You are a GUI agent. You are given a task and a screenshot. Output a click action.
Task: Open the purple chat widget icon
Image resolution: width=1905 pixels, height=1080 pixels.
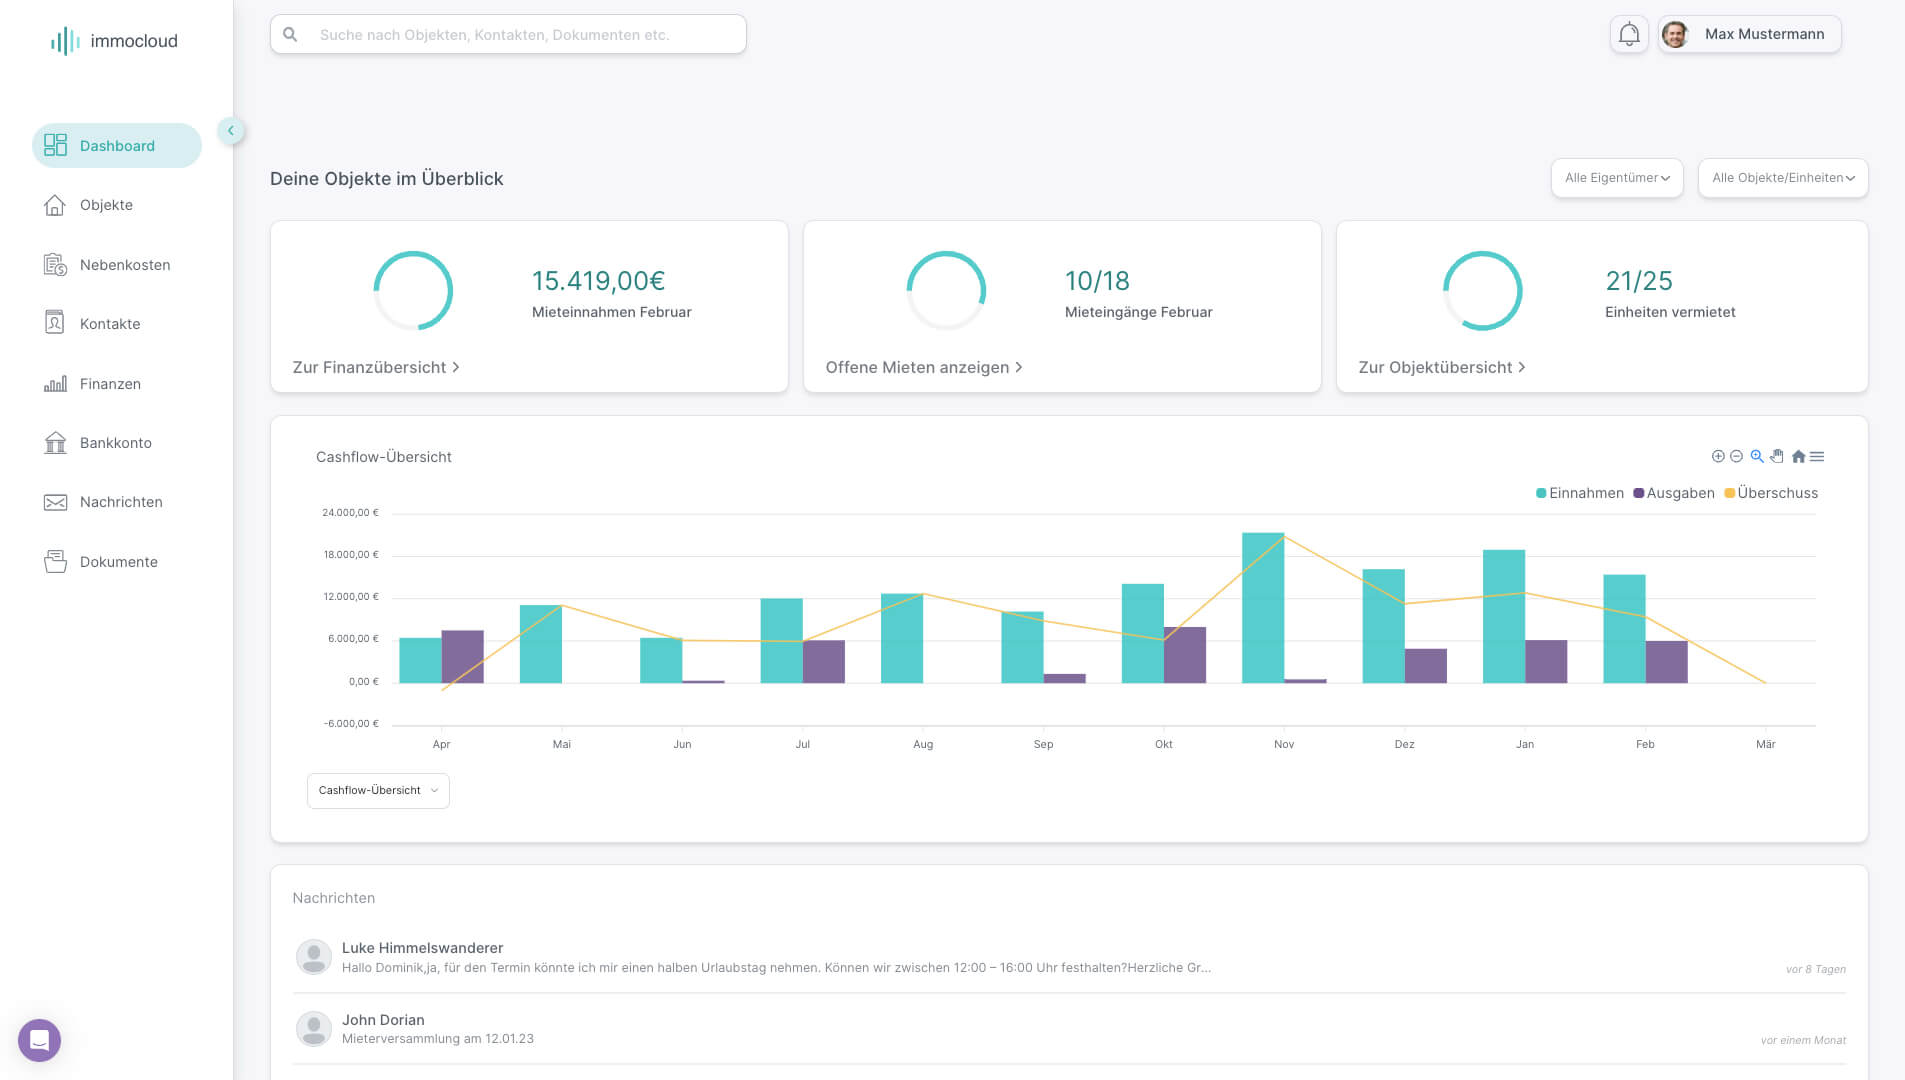pos(39,1040)
